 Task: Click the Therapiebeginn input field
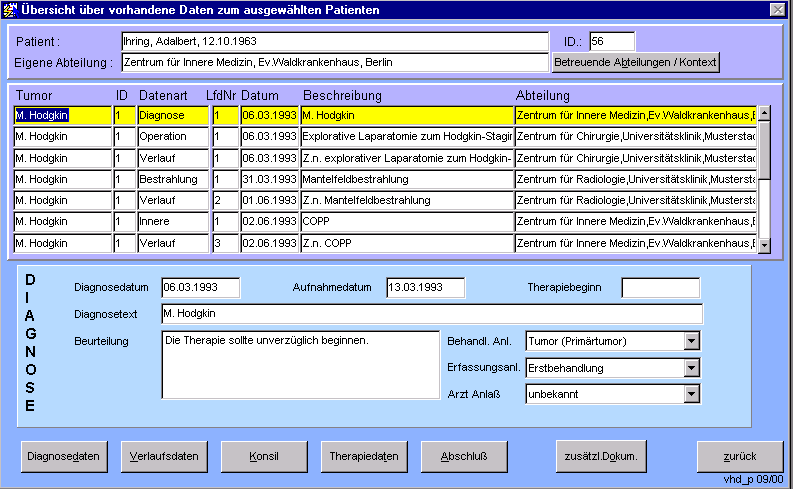(660, 288)
